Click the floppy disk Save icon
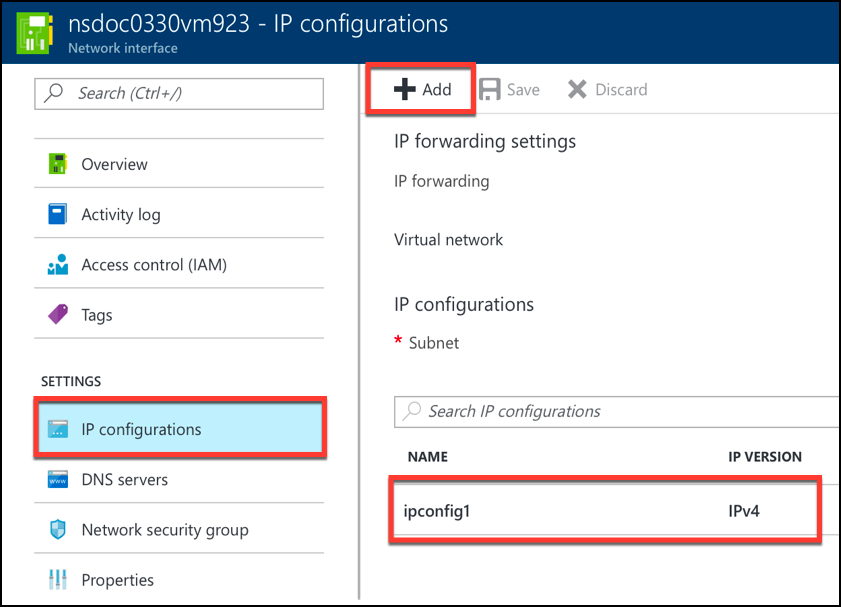Viewport: 841px width, 607px height. tap(490, 89)
